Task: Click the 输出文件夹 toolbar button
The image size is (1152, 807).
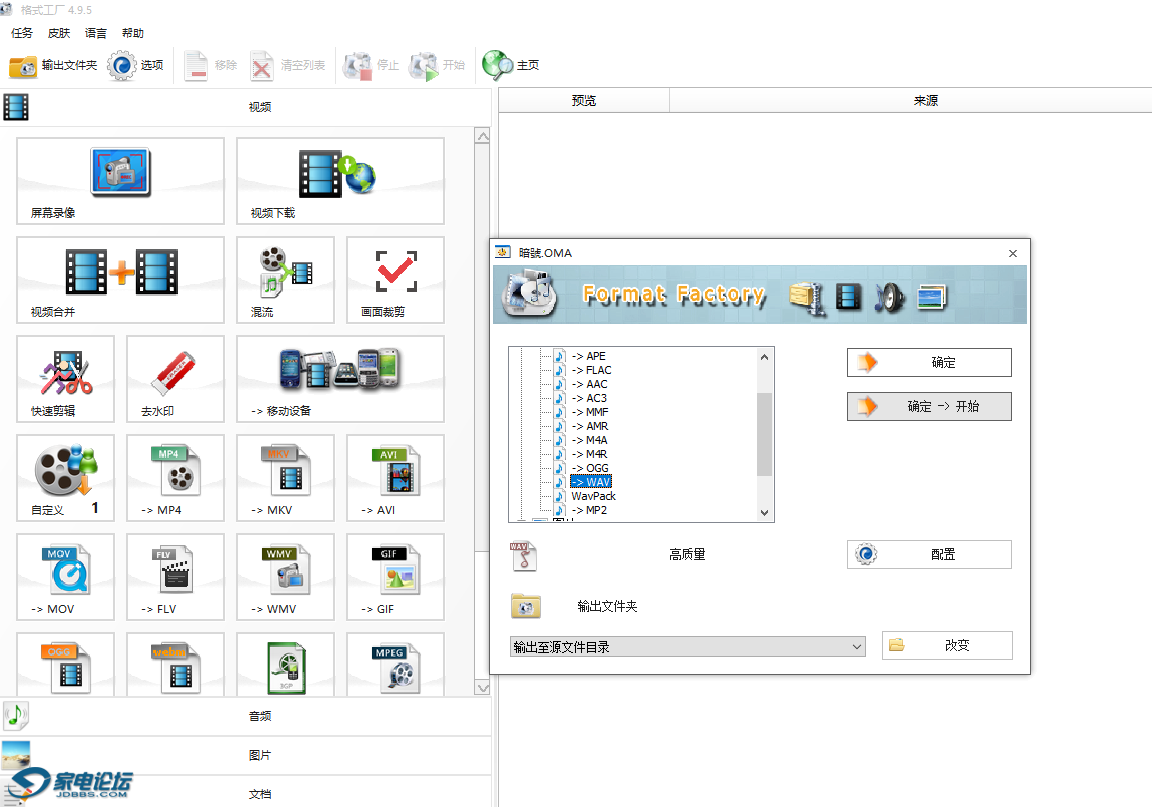Action: click(54, 65)
